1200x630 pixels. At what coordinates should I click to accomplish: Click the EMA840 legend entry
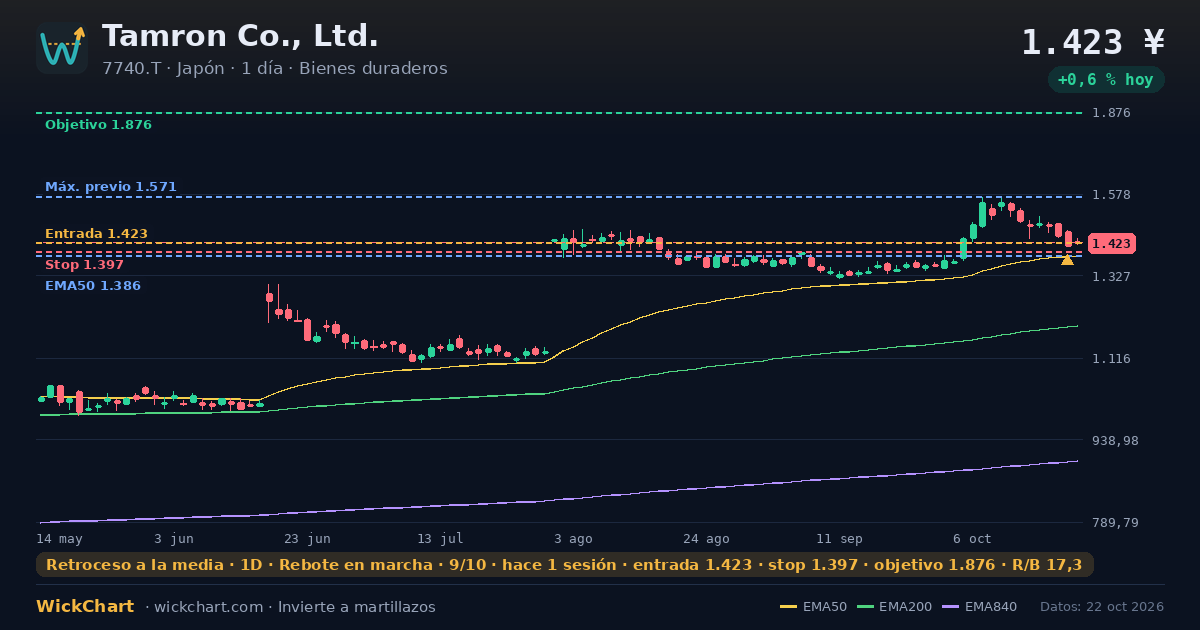(981, 607)
